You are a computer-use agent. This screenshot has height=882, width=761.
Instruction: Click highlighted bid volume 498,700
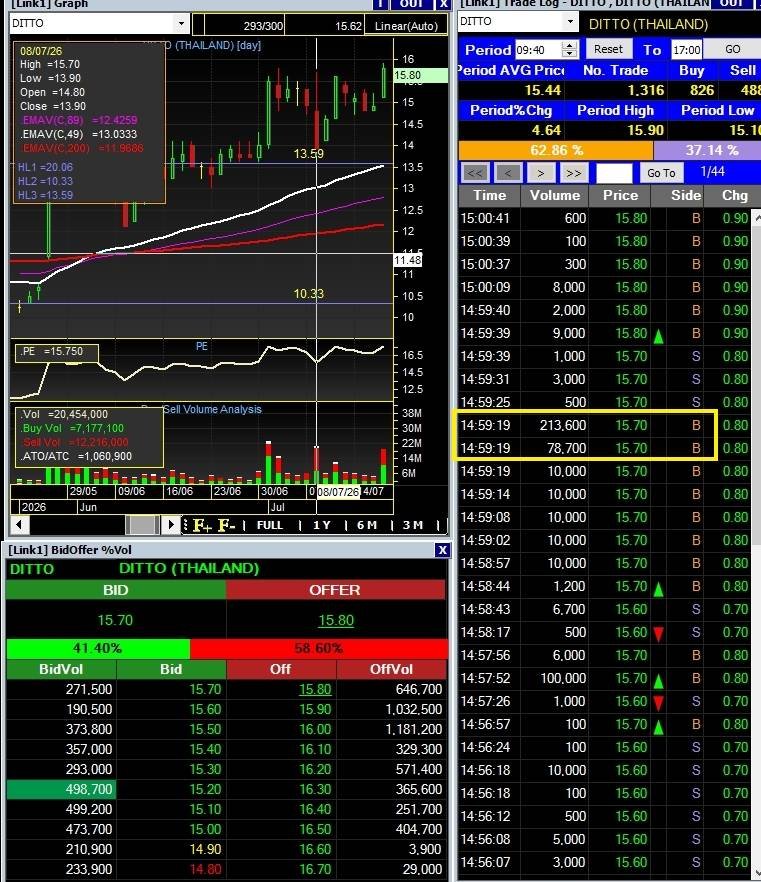[x=61, y=790]
